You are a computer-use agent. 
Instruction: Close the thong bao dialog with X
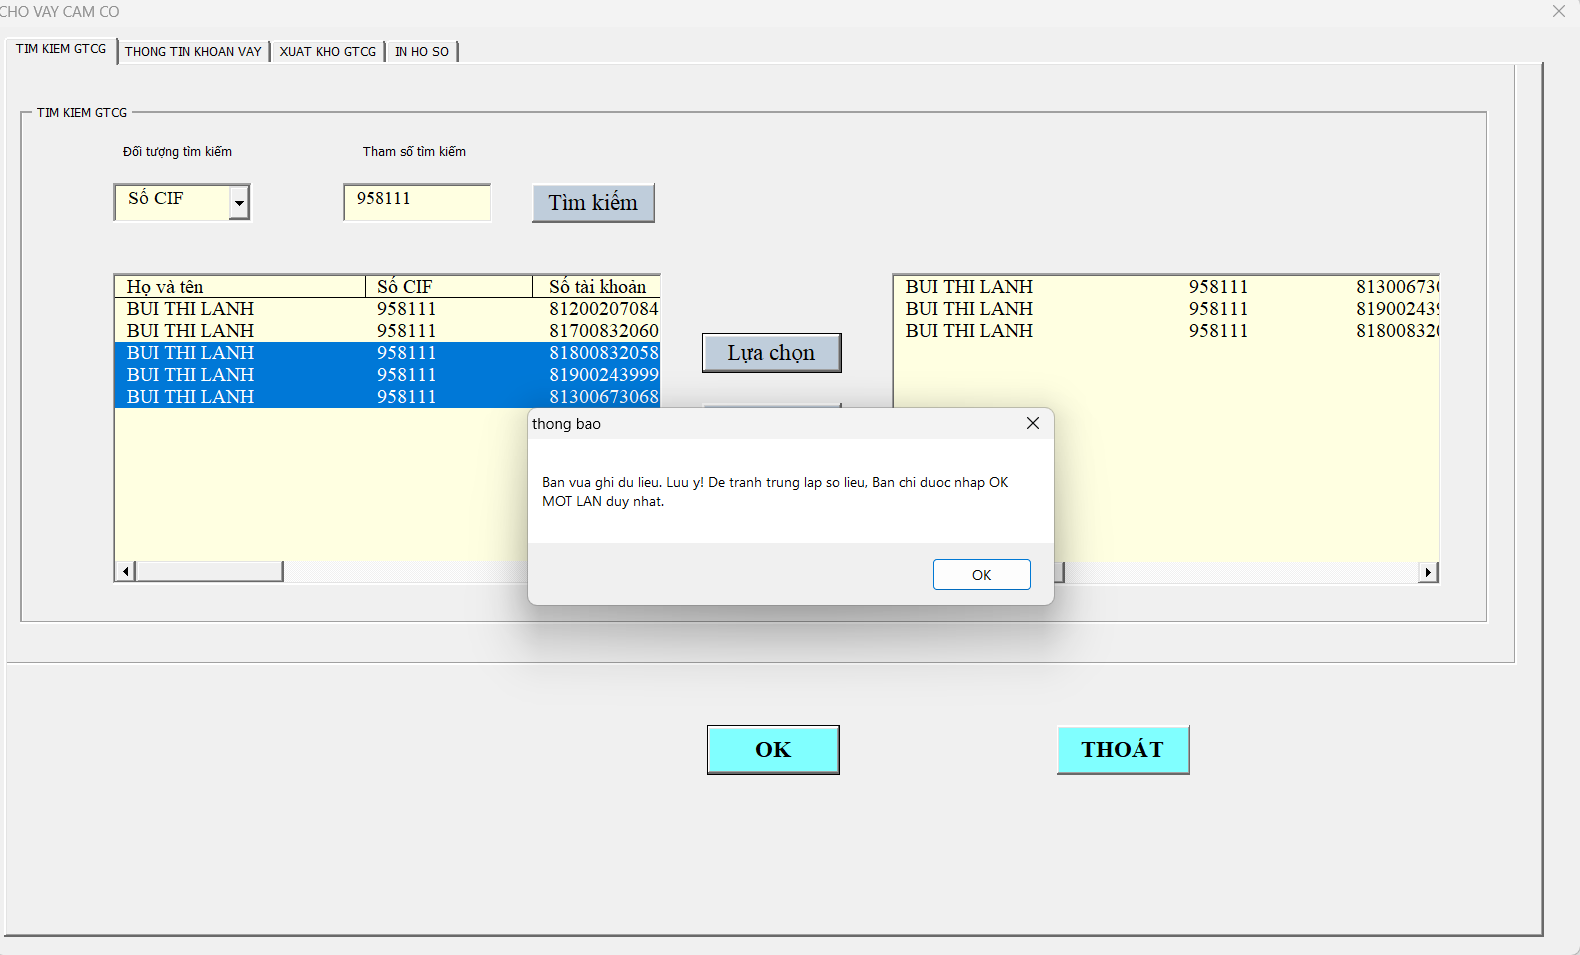tap(1033, 424)
